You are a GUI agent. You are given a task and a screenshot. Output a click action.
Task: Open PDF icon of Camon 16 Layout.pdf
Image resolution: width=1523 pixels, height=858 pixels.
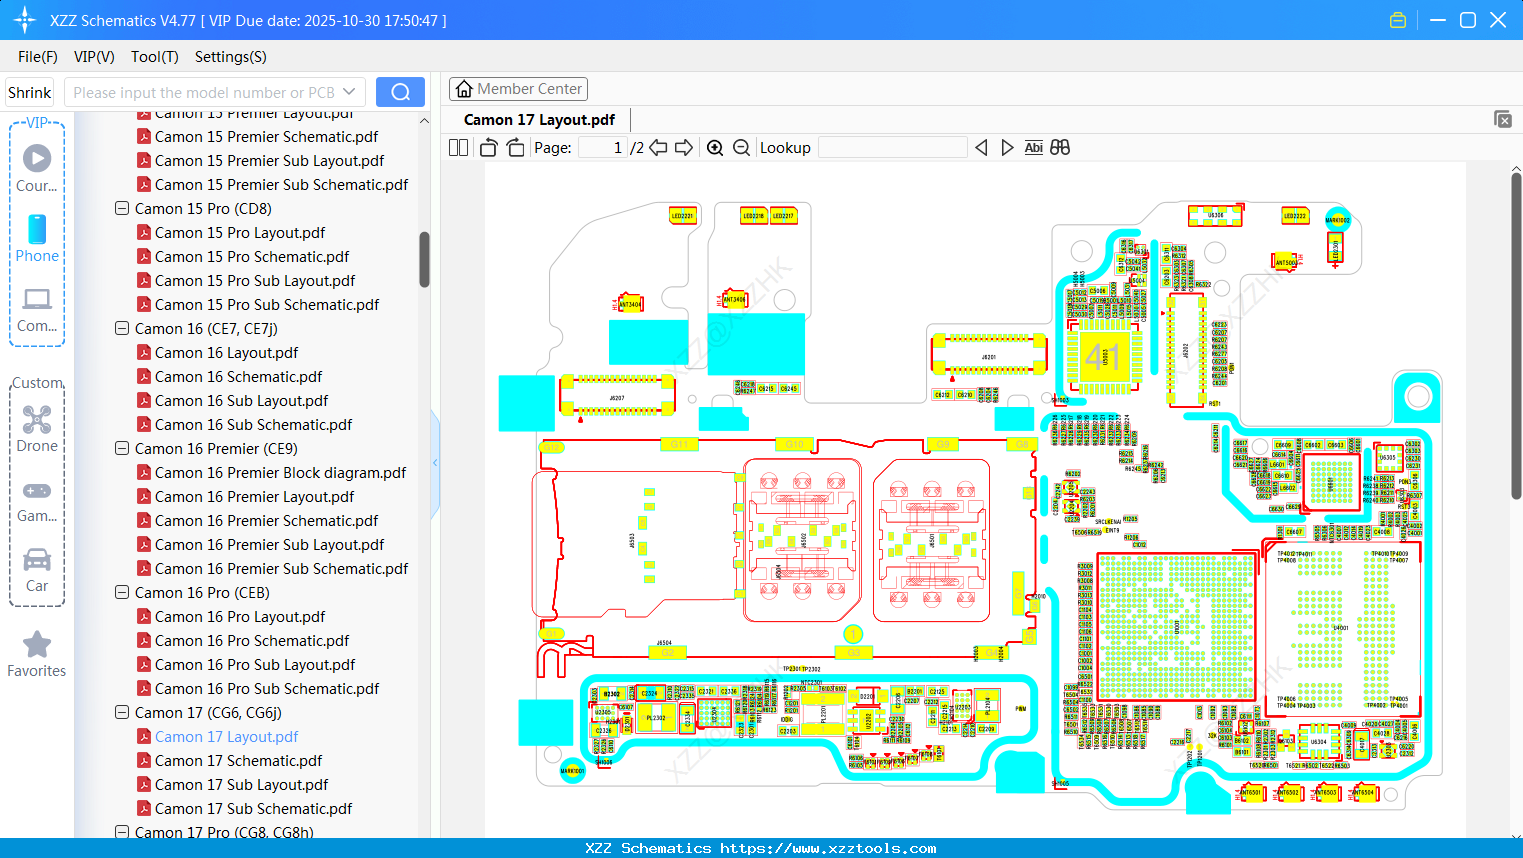pos(144,353)
